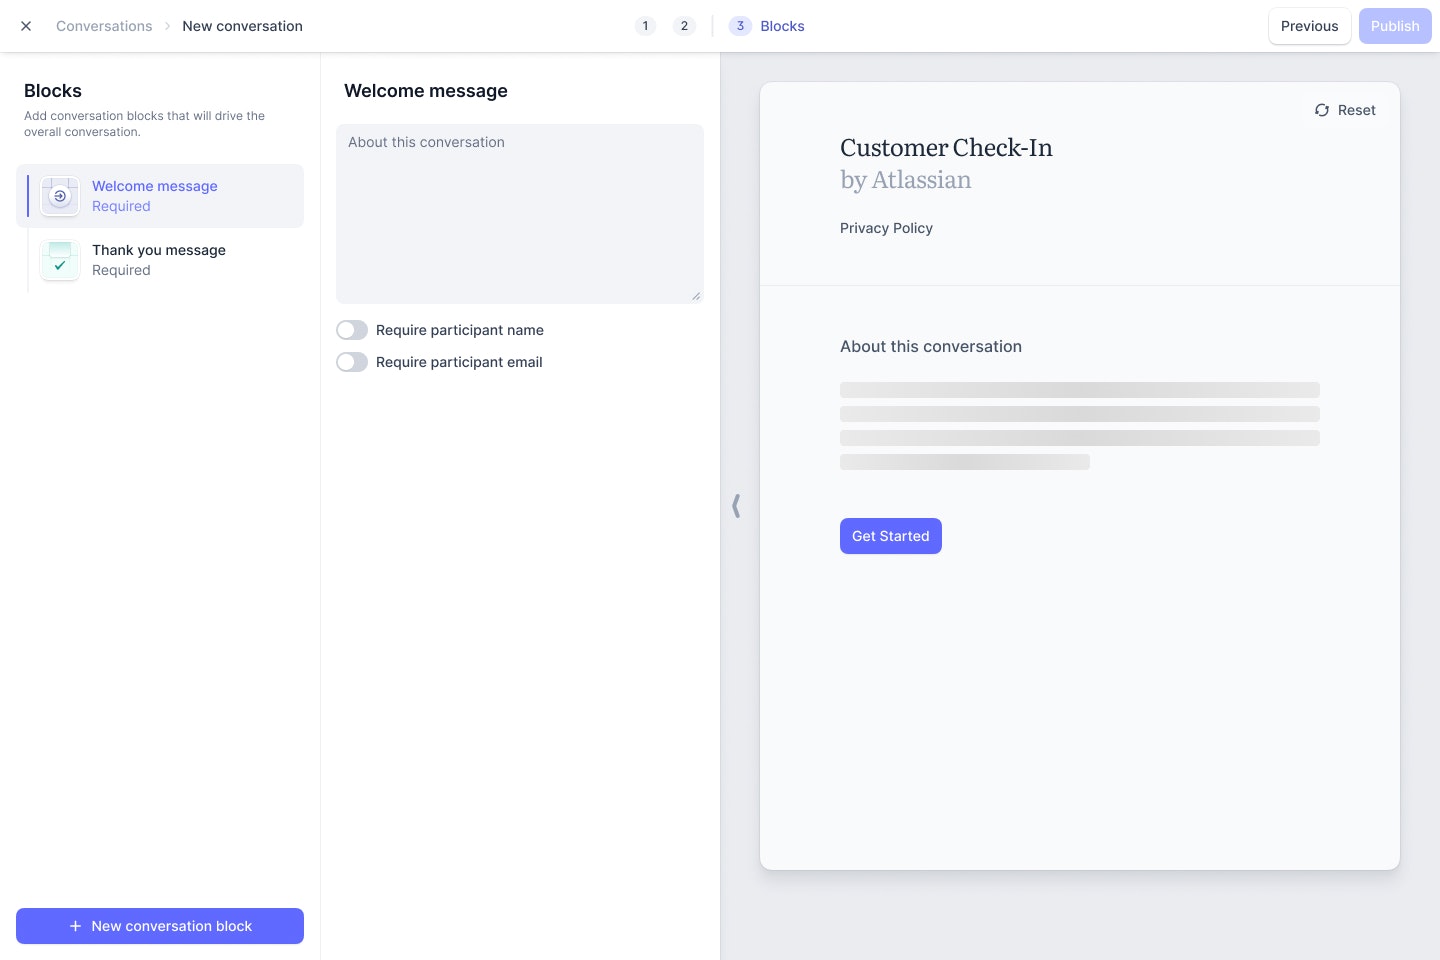Go to step 2 in the stepper

pos(684,26)
